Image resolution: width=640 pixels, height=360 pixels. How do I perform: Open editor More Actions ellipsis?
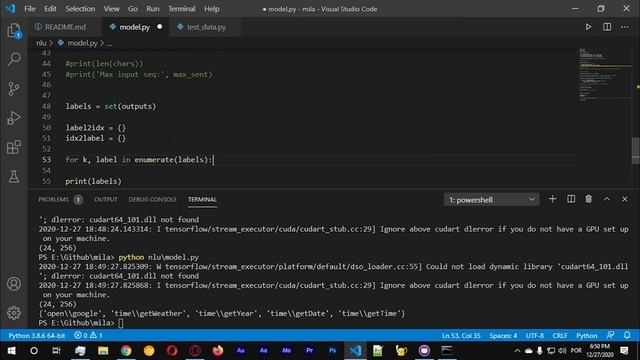coord(625,27)
